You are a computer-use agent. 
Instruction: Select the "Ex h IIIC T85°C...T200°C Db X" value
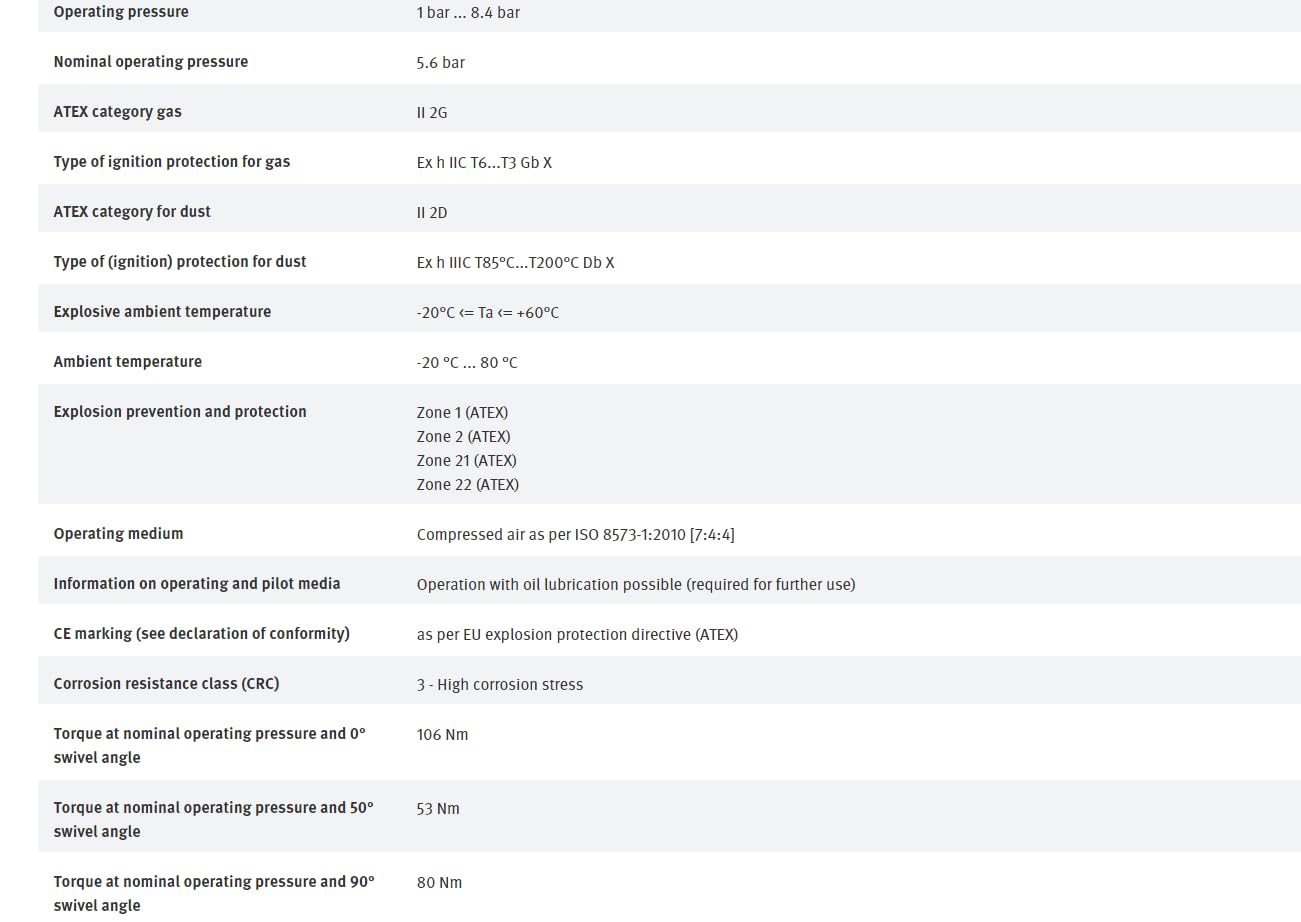click(515, 262)
